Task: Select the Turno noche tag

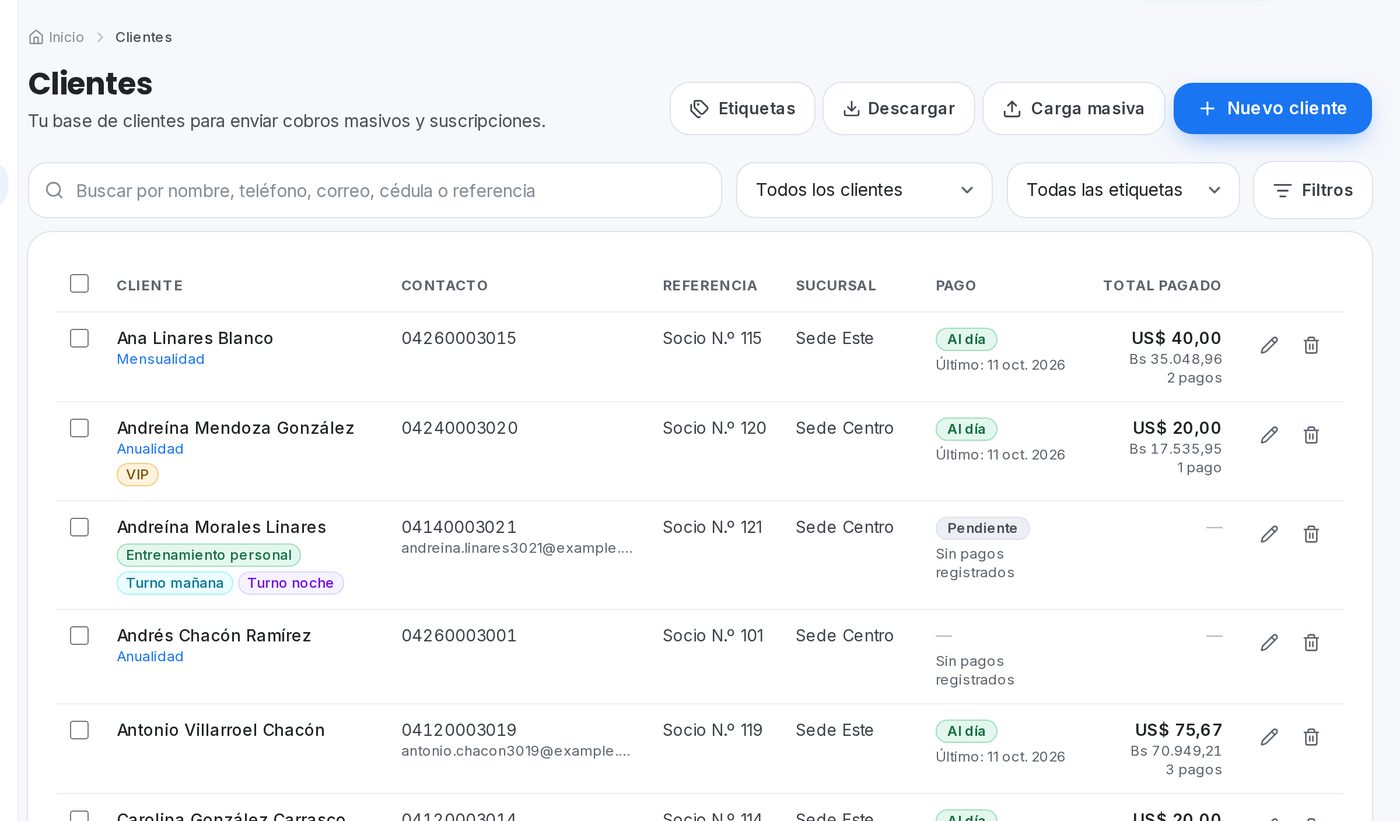Action: 290,583
